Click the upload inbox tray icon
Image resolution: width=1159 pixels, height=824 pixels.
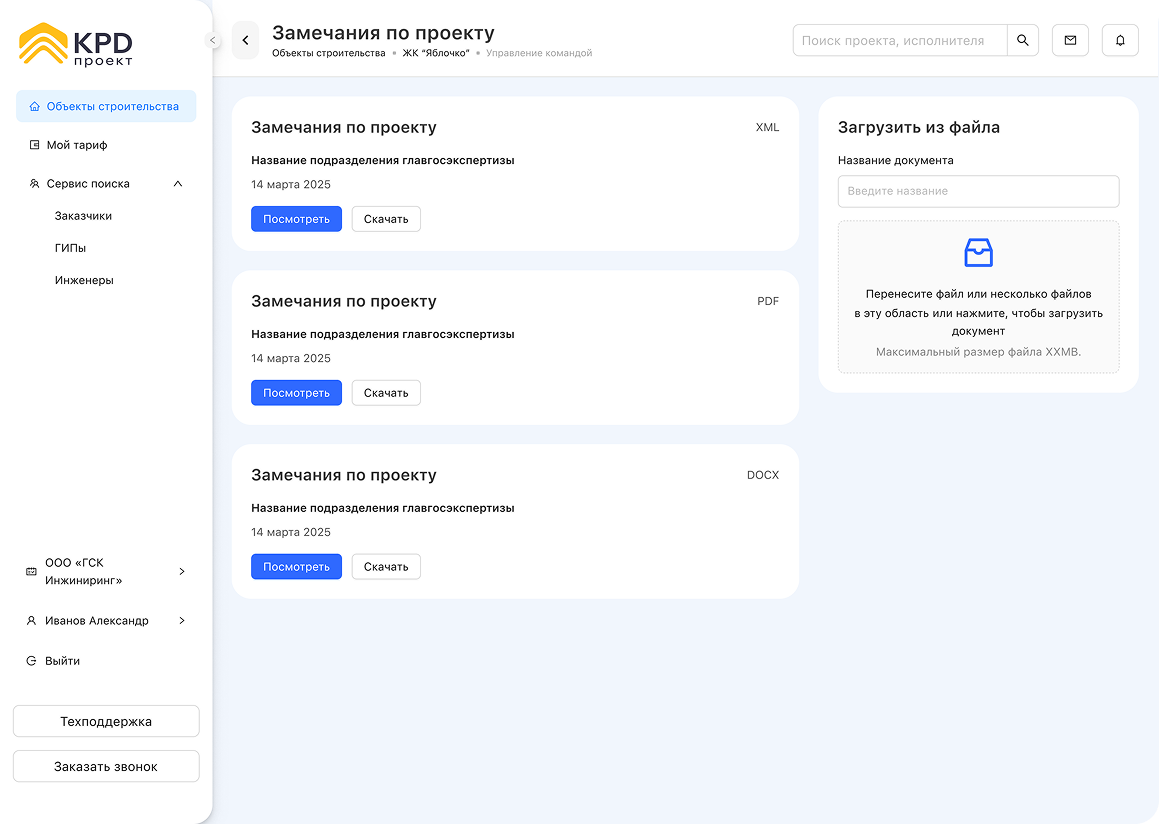[978, 253]
